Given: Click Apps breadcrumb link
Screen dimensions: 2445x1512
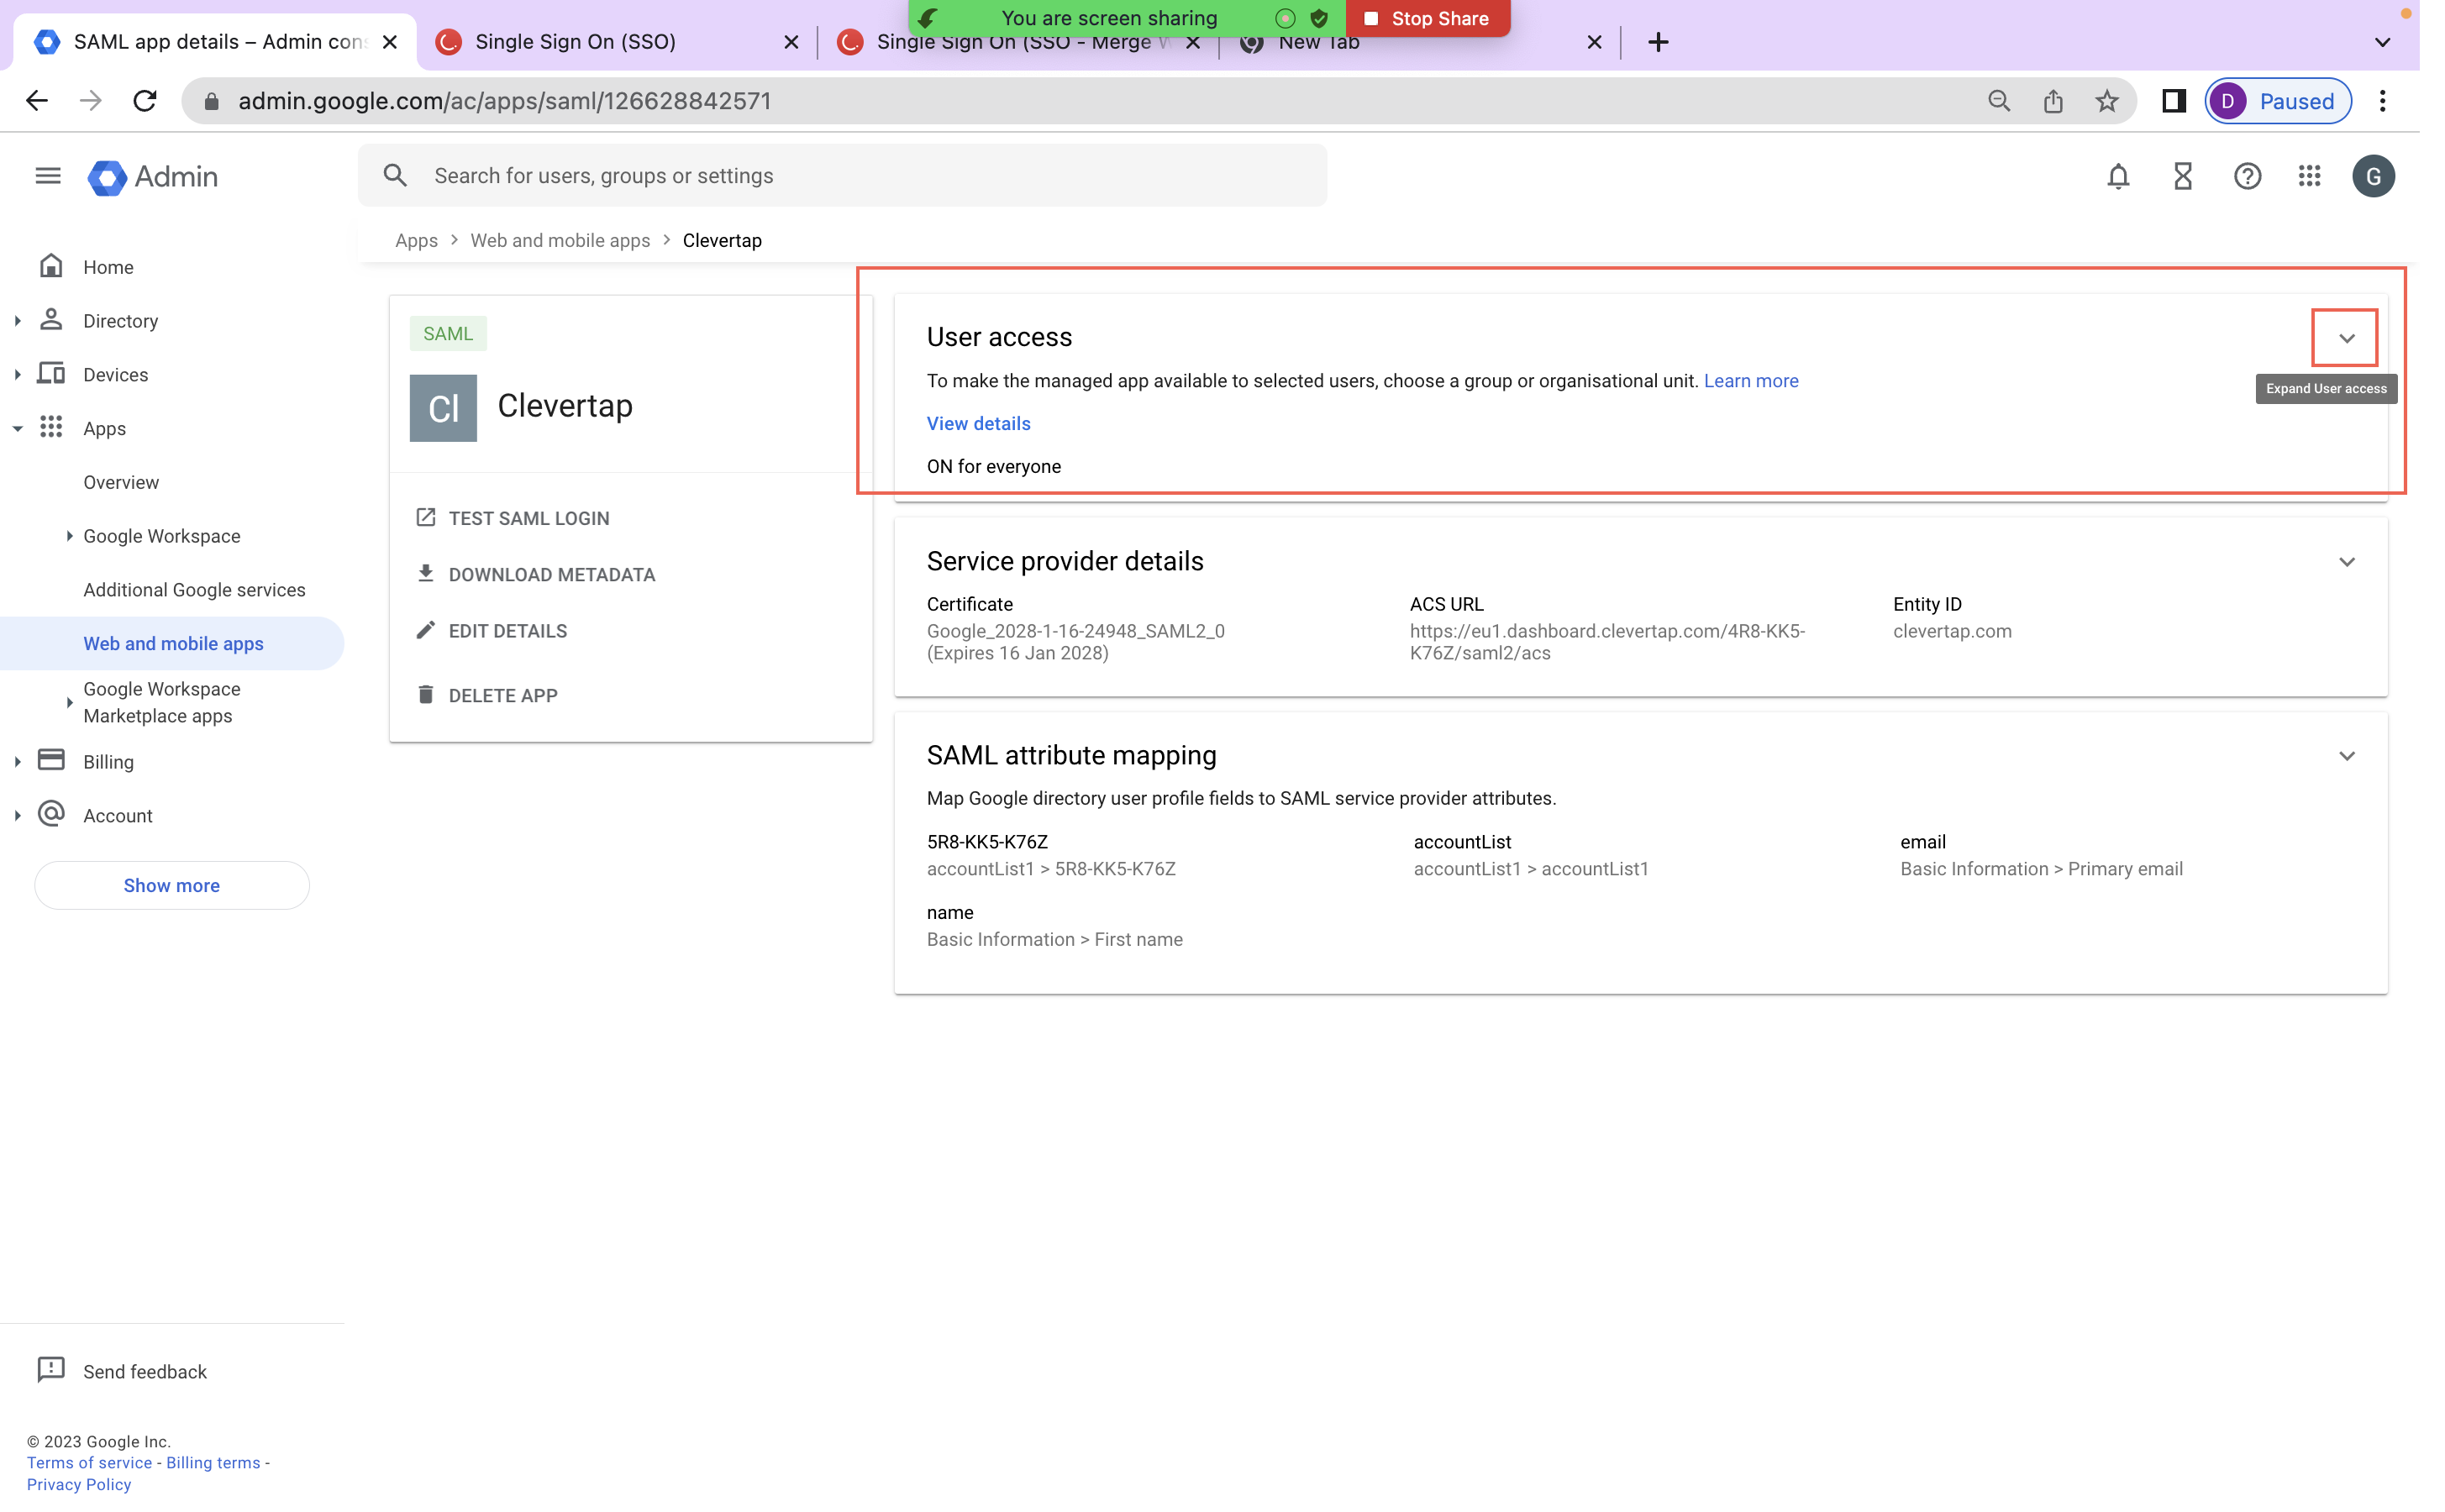Looking at the screenshot, I should [416, 240].
